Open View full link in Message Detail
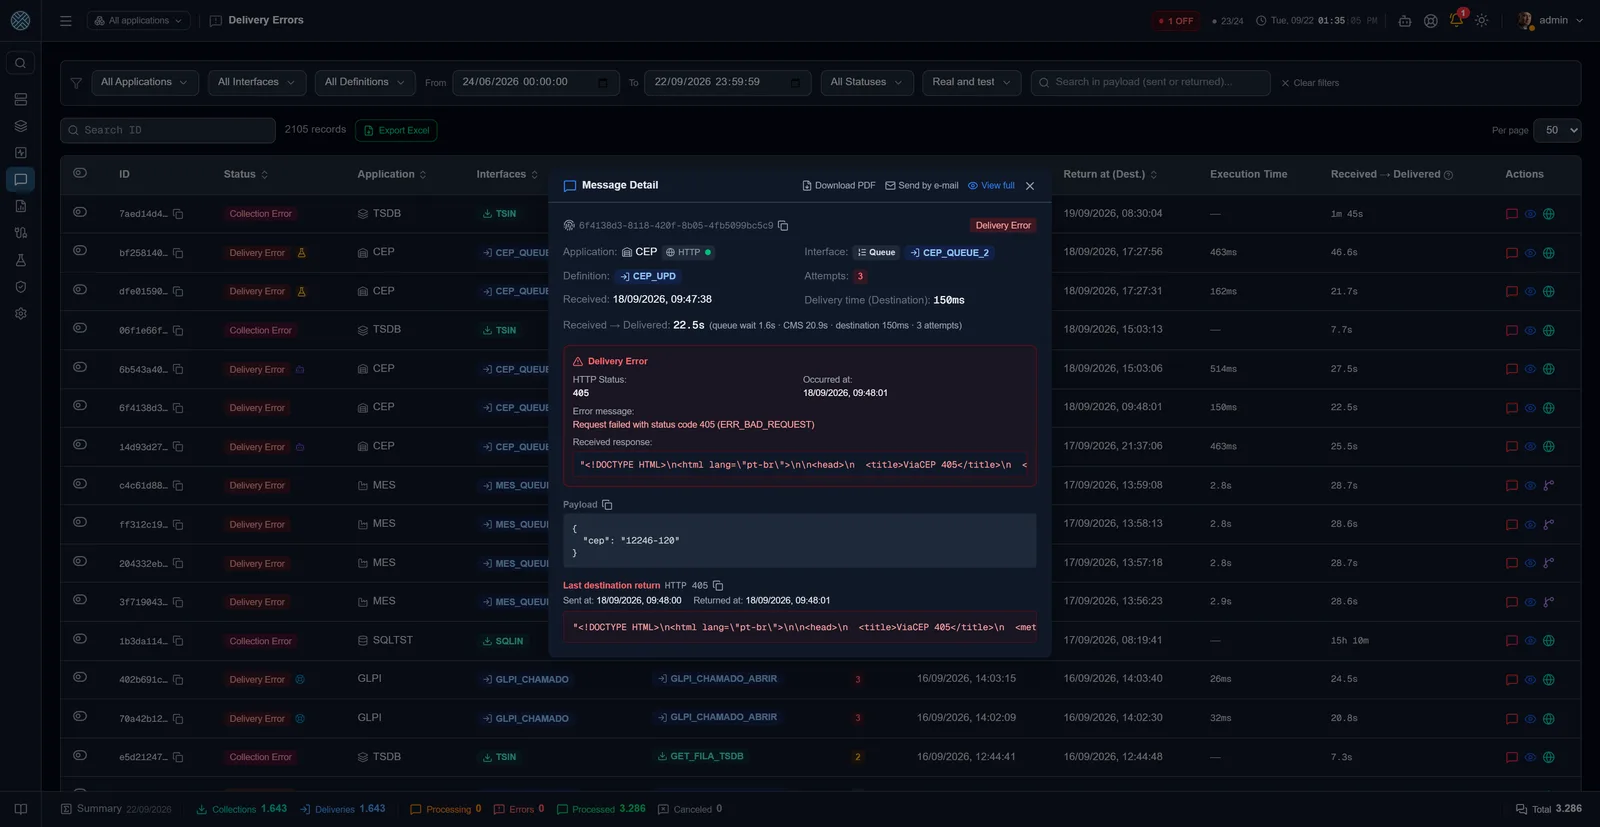Screen dimensions: 1600x827 click(991, 186)
